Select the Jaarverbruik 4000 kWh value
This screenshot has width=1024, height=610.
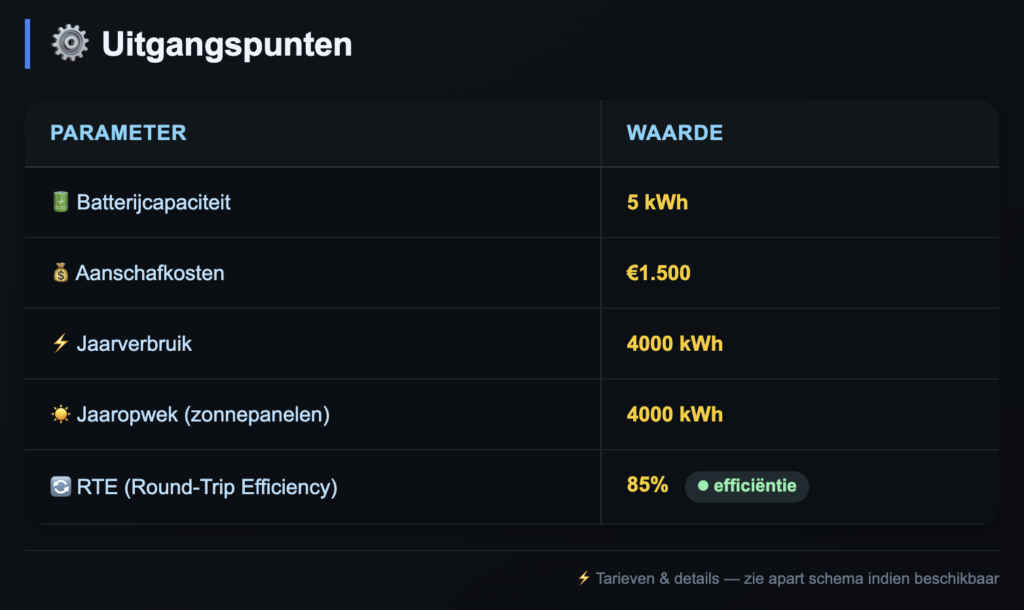pyautogui.click(x=674, y=344)
